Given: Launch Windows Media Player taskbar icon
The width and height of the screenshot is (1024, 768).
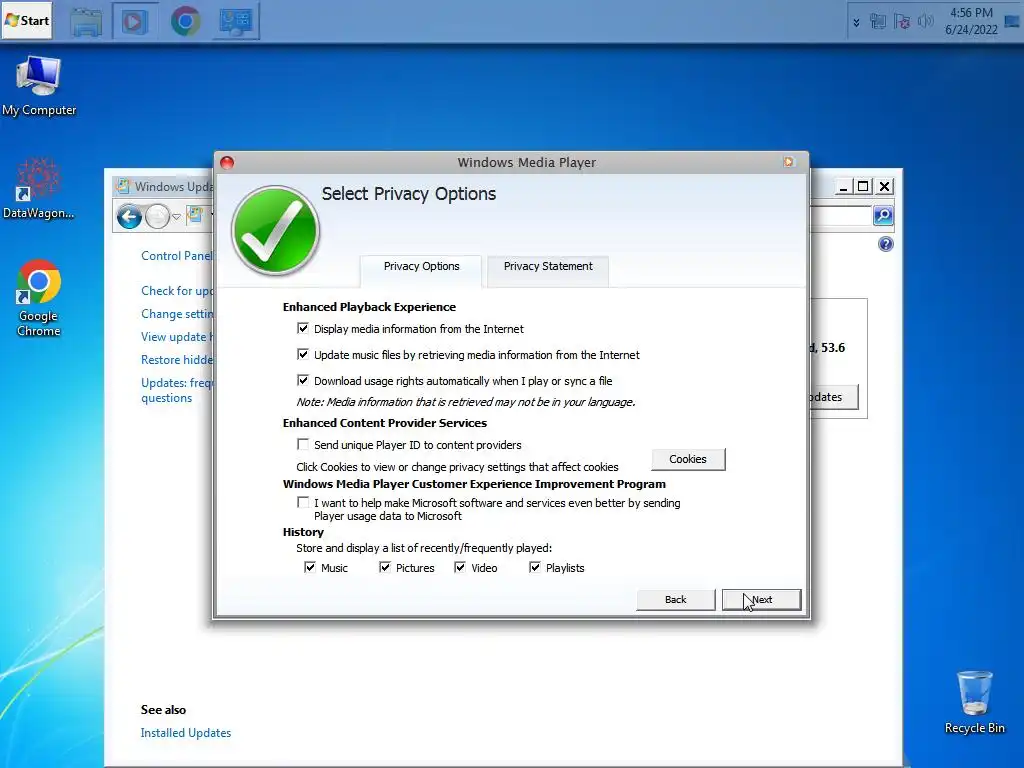Looking at the screenshot, I should [135, 22].
